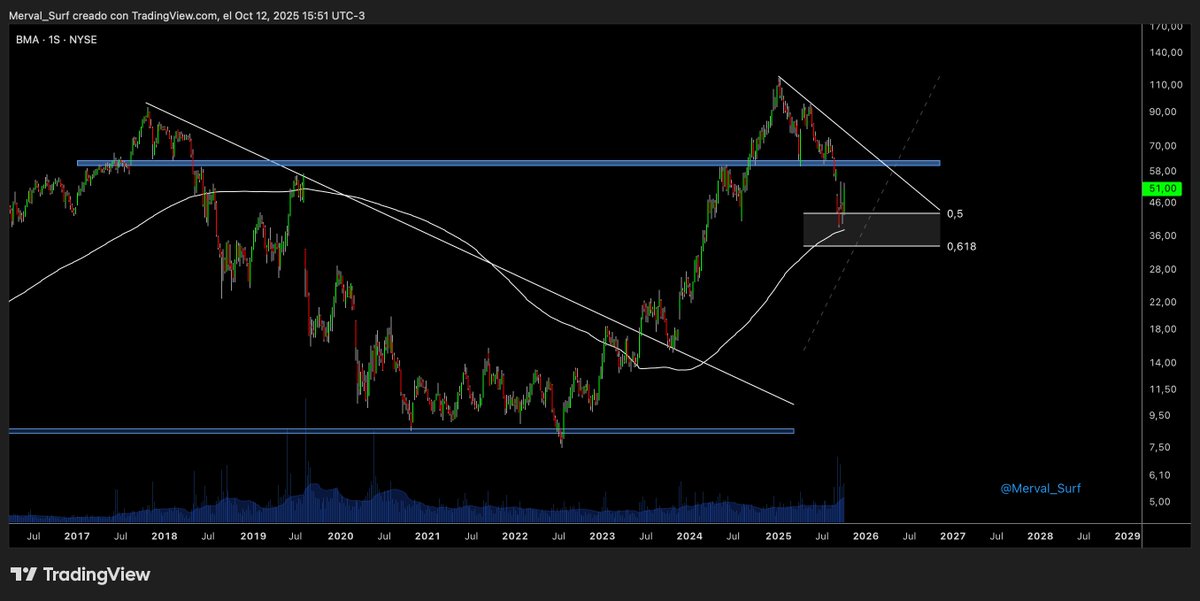Click the TradingView logo icon

(x=21, y=575)
